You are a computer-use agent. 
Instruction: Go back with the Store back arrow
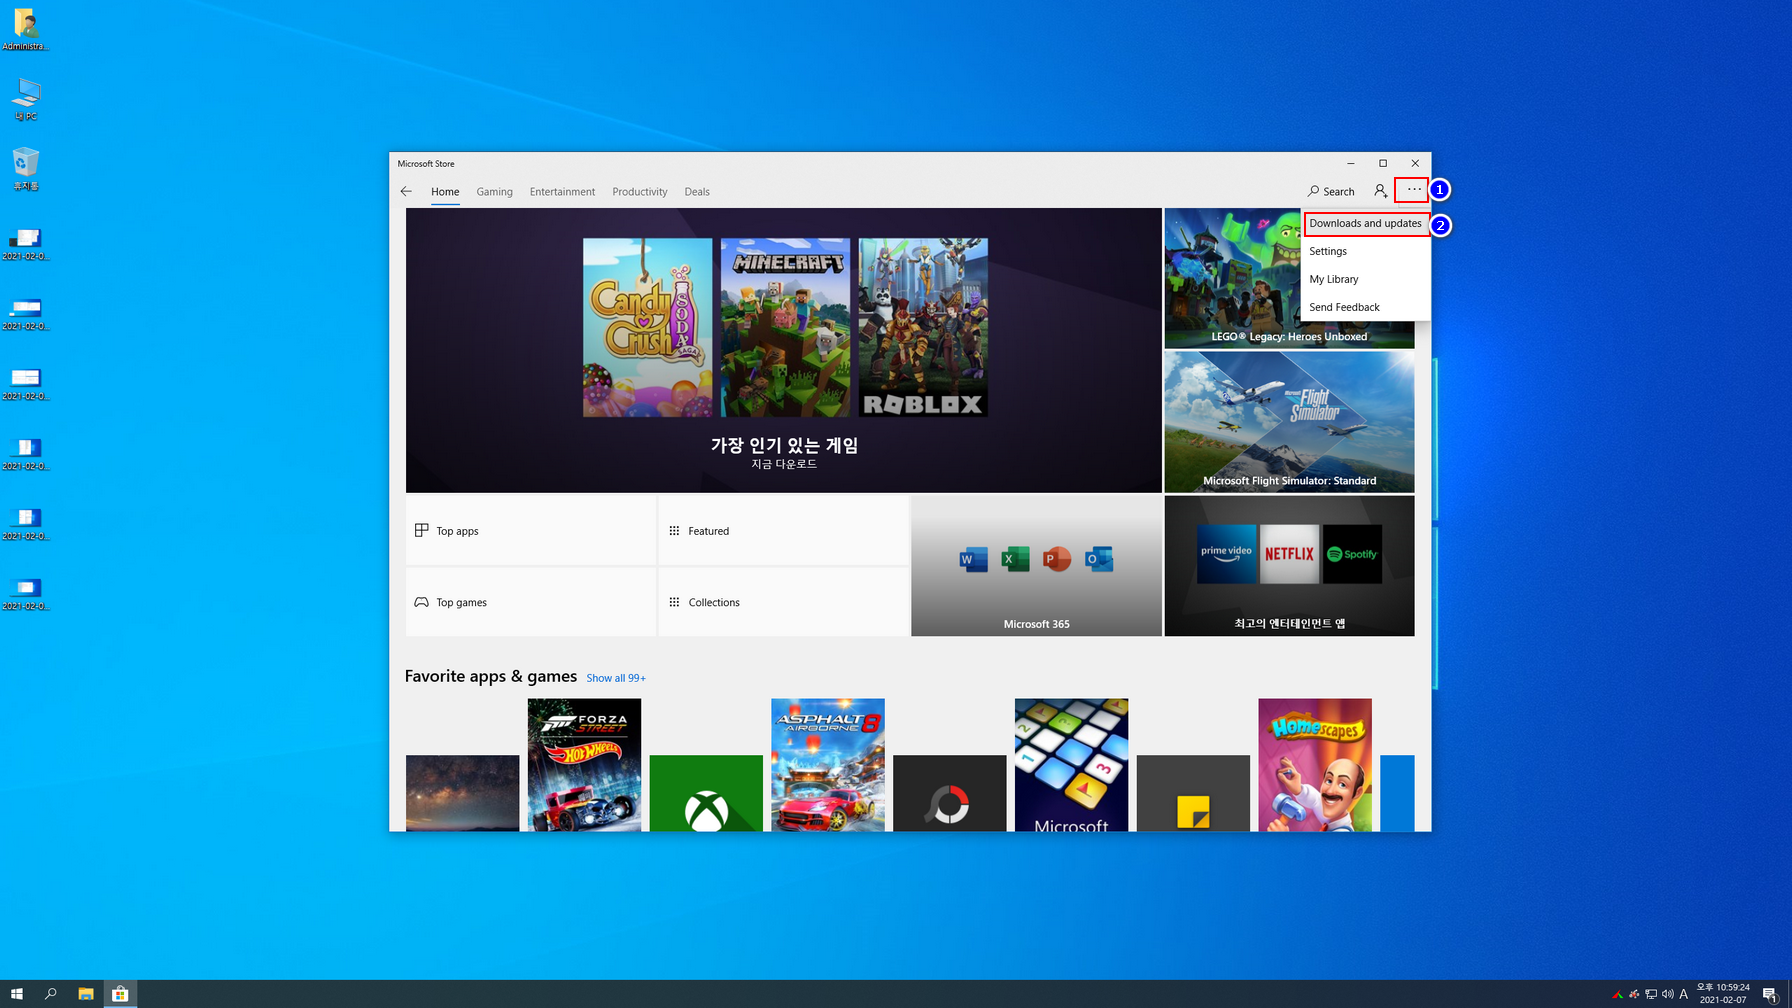[406, 191]
